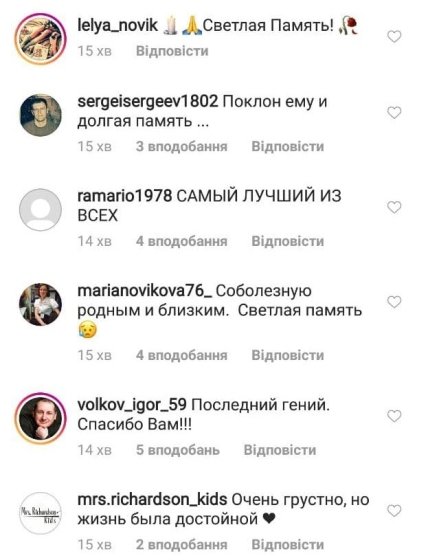View ramario1978's default avatar profile
428x560 pixels.
[x=40, y=210]
